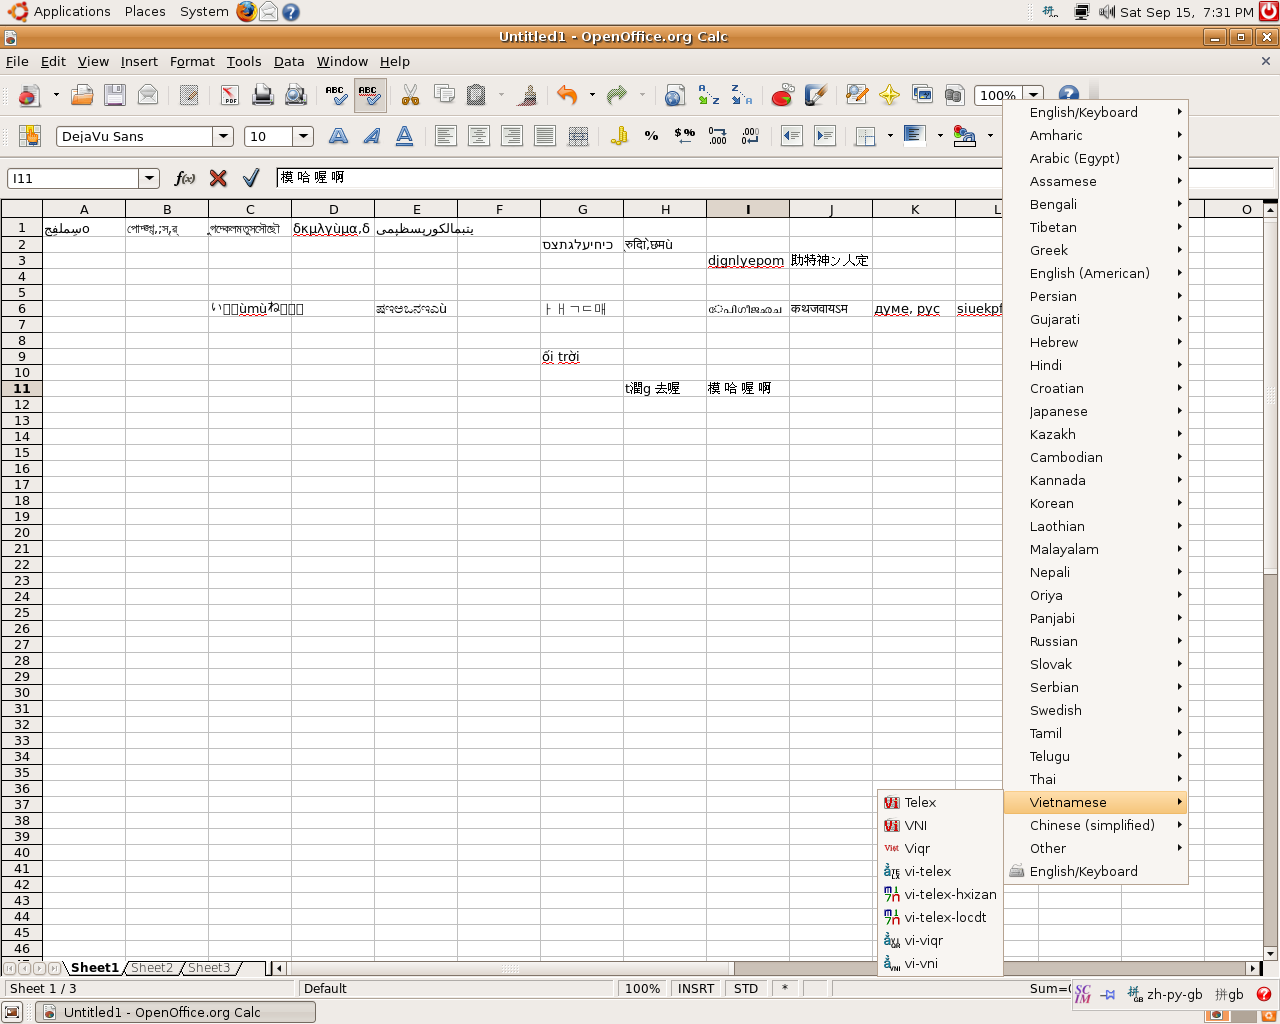Click the Merge Cells icon
This screenshot has height=1024, width=1280.
(578, 137)
